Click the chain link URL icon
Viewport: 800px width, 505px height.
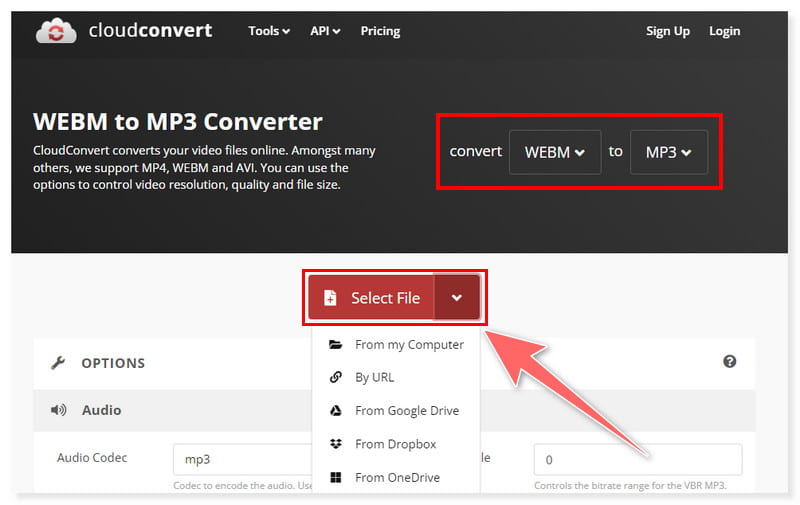click(335, 377)
